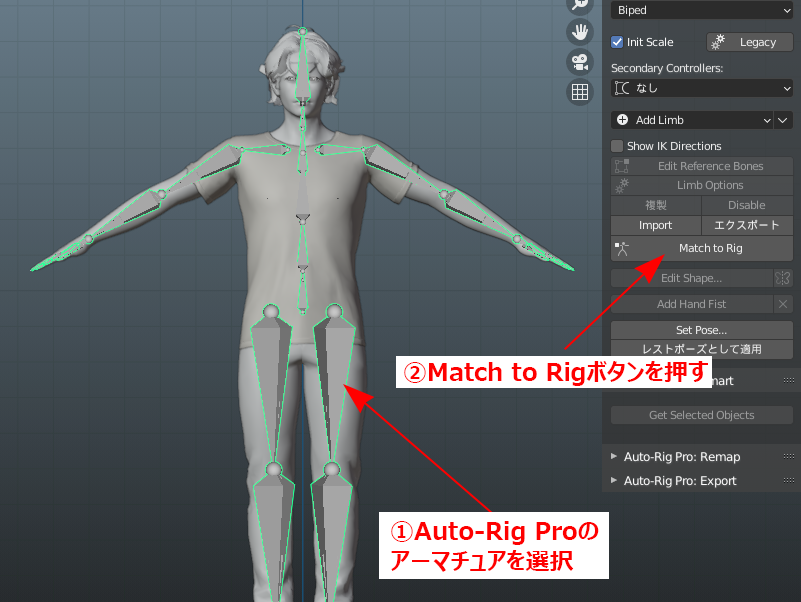
Task: Grab the Remap panel drag handle dots
Action: (x=789, y=456)
